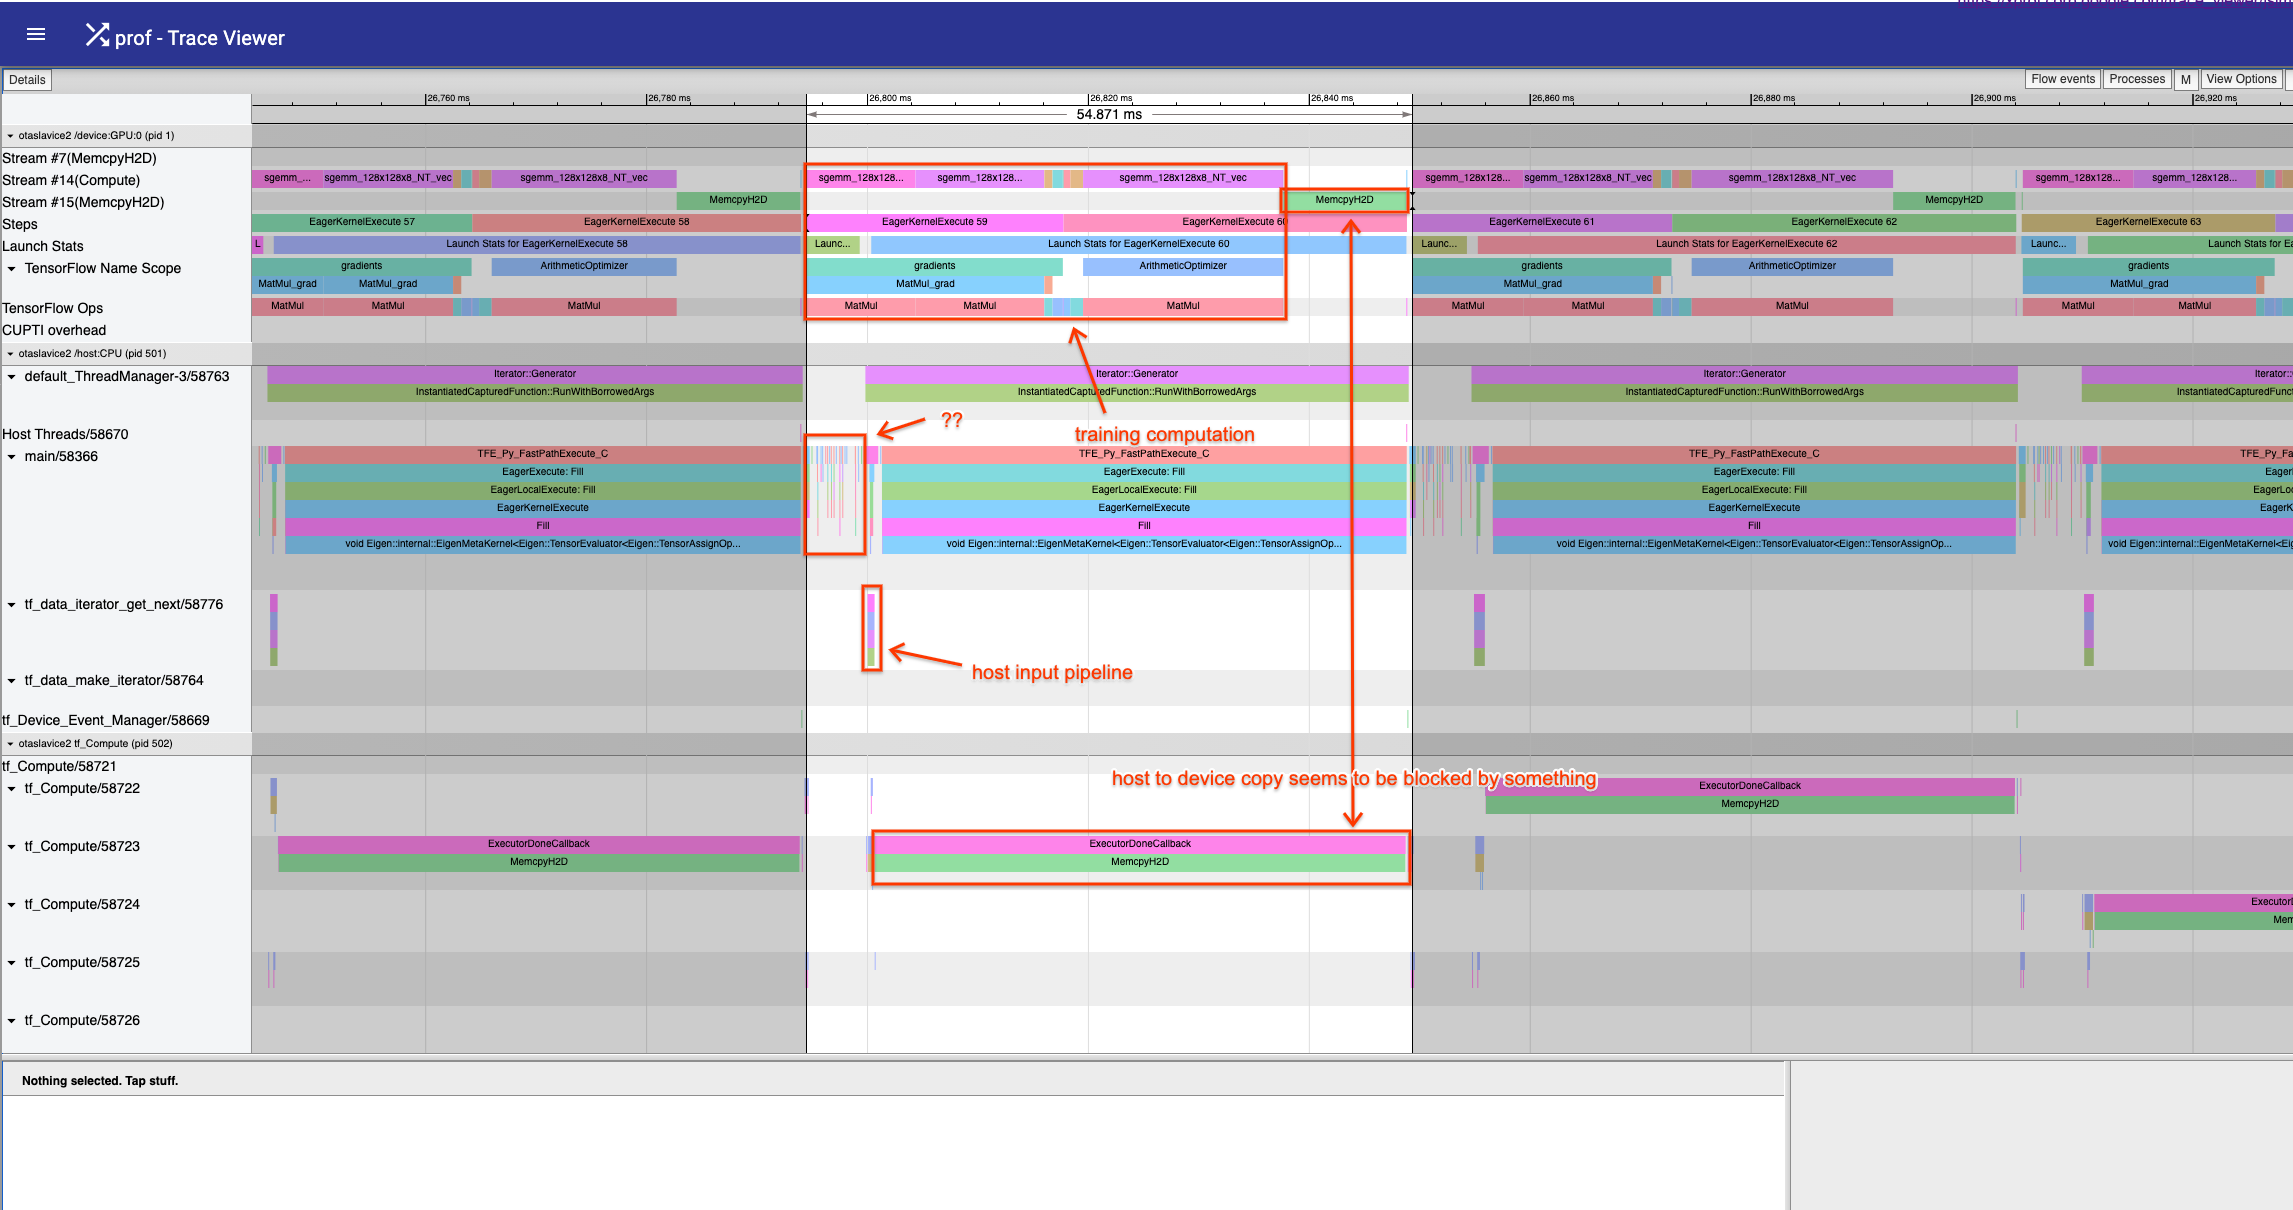Viewport: 2293px width, 1210px height.
Task: Collapse the tf_data_iterator_get_next/58776 track
Action: 13,604
